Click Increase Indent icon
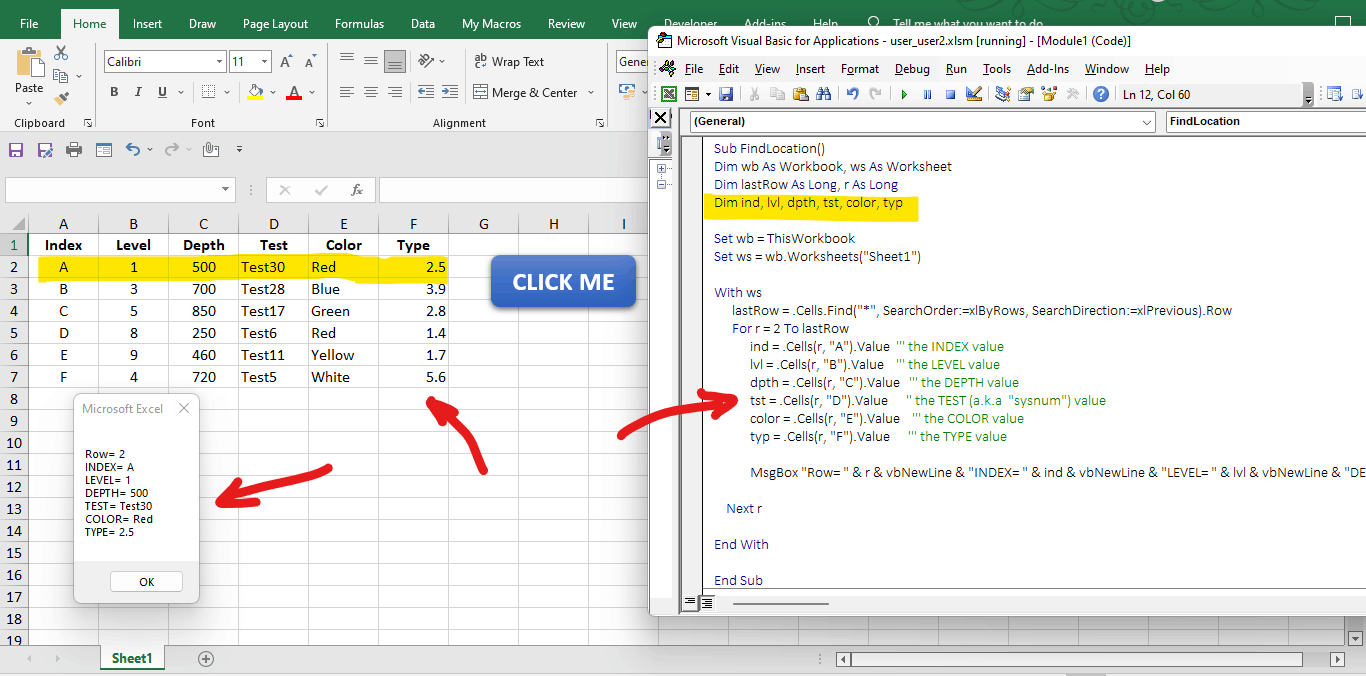1366x676 pixels. (450, 92)
